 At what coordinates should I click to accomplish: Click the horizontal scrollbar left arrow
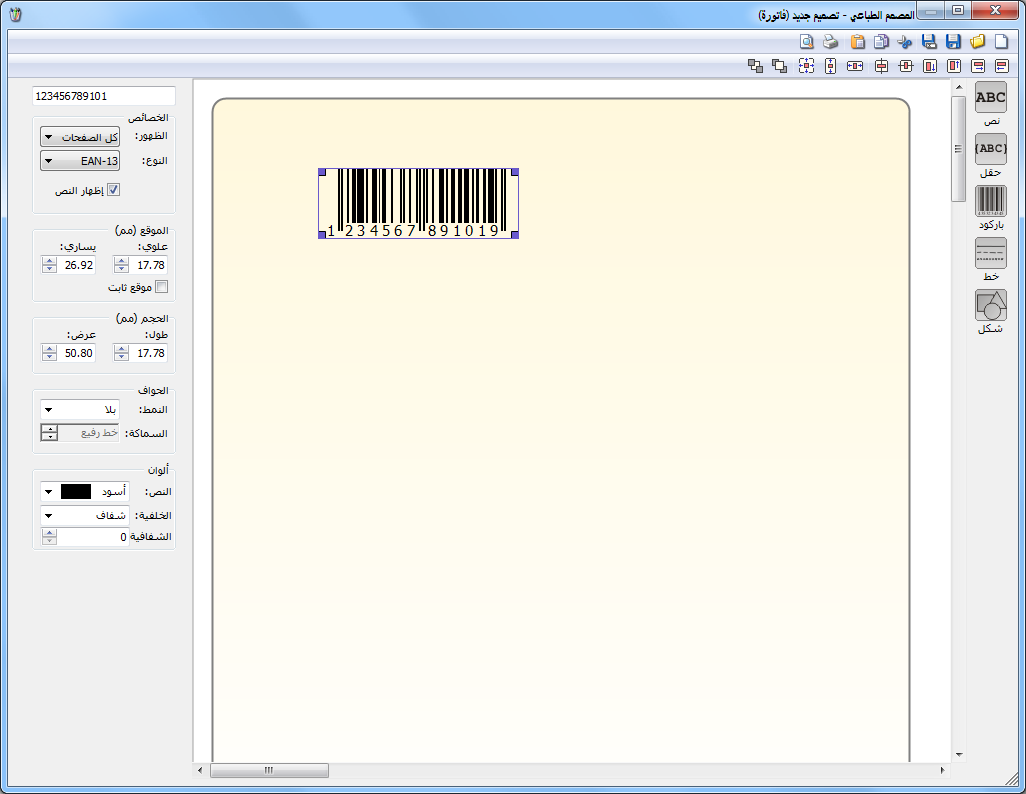pos(200,770)
